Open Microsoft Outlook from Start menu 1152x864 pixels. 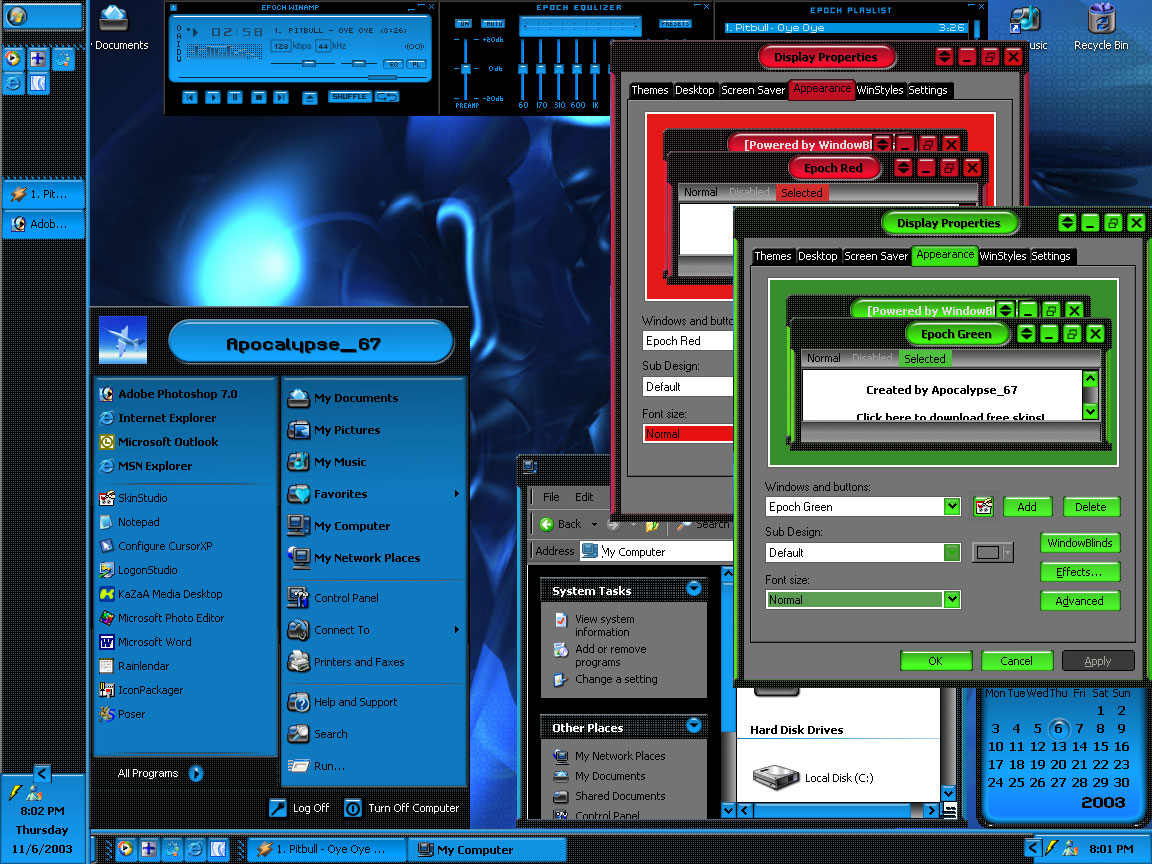pyautogui.click(x=168, y=442)
